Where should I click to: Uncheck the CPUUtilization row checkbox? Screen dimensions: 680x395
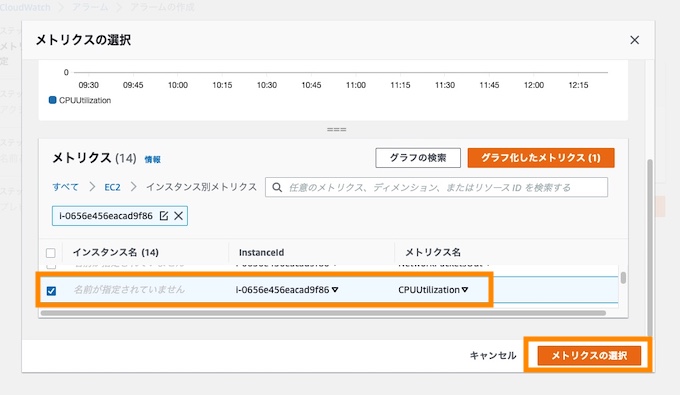tap(51, 291)
